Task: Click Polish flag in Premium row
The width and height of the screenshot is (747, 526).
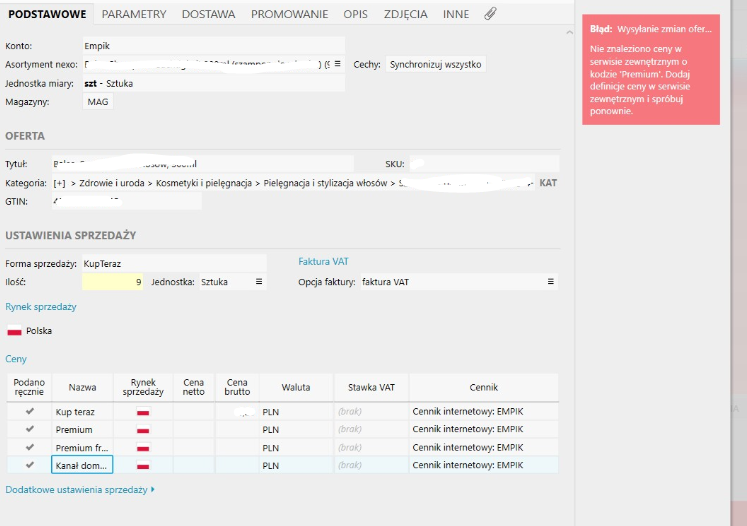Action: coord(143,430)
